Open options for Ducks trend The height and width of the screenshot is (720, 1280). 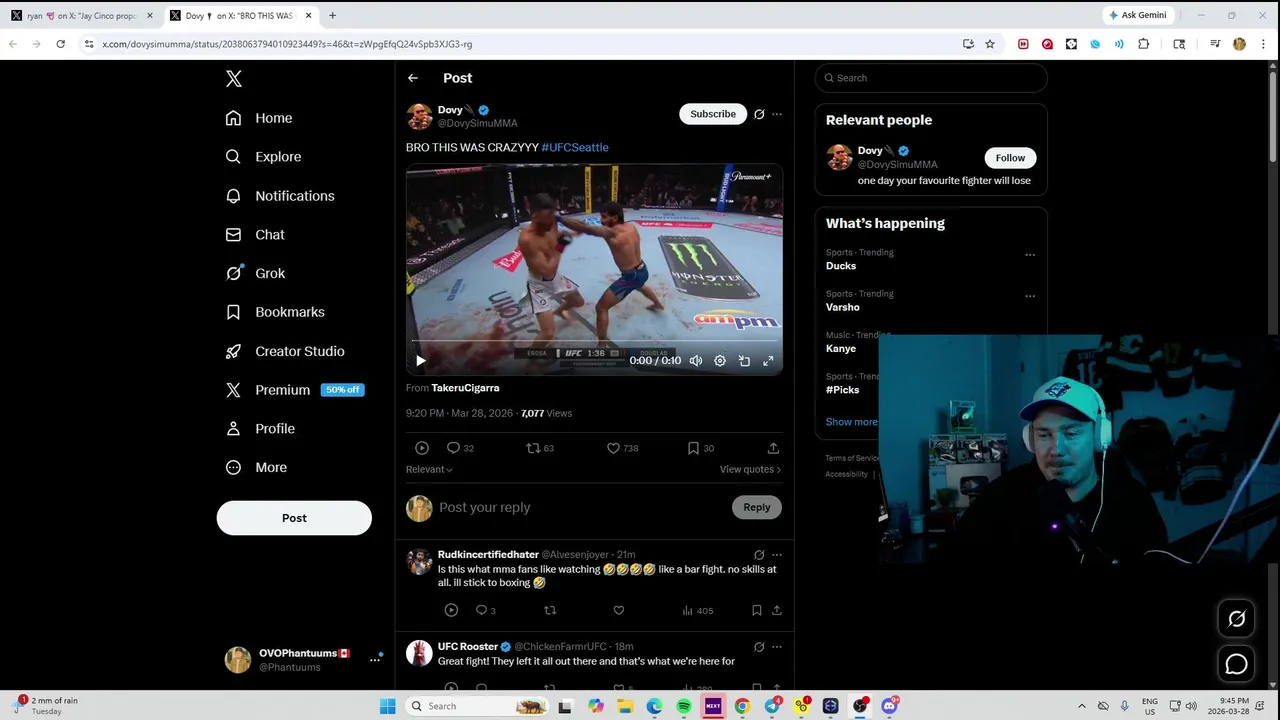coord(1030,254)
